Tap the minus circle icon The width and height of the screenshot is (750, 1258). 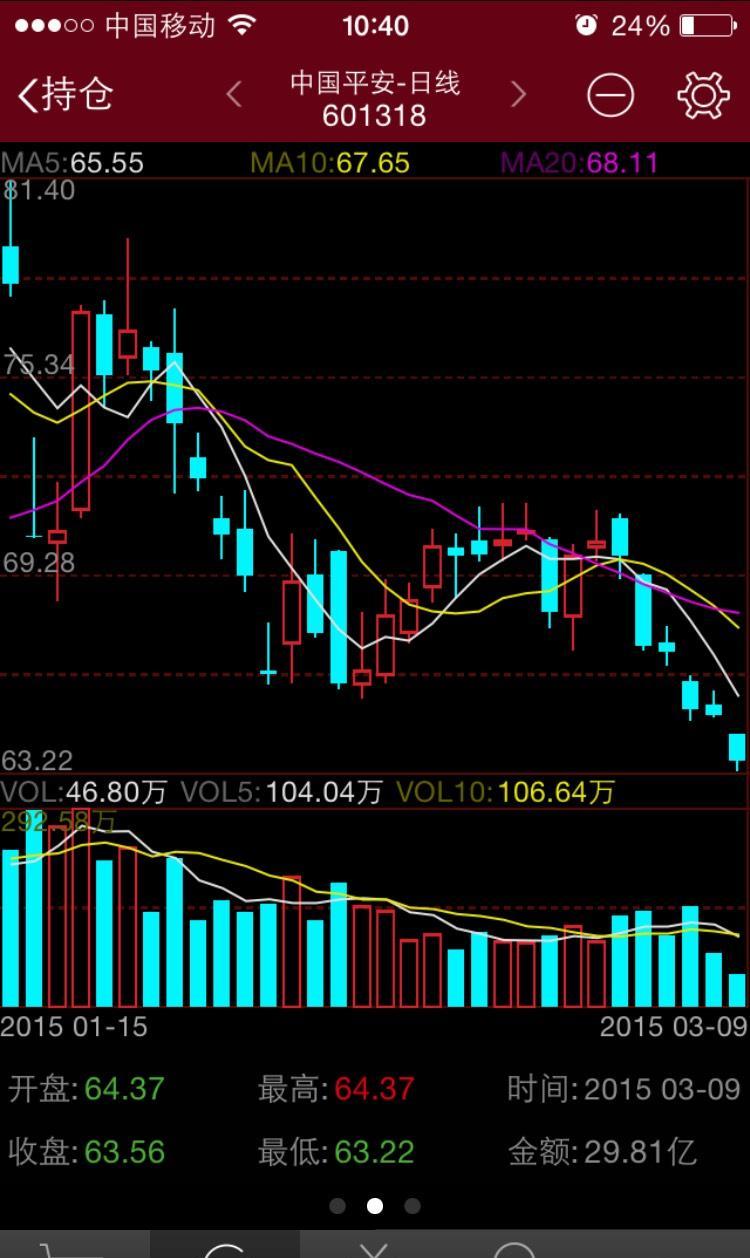coord(610,95)
